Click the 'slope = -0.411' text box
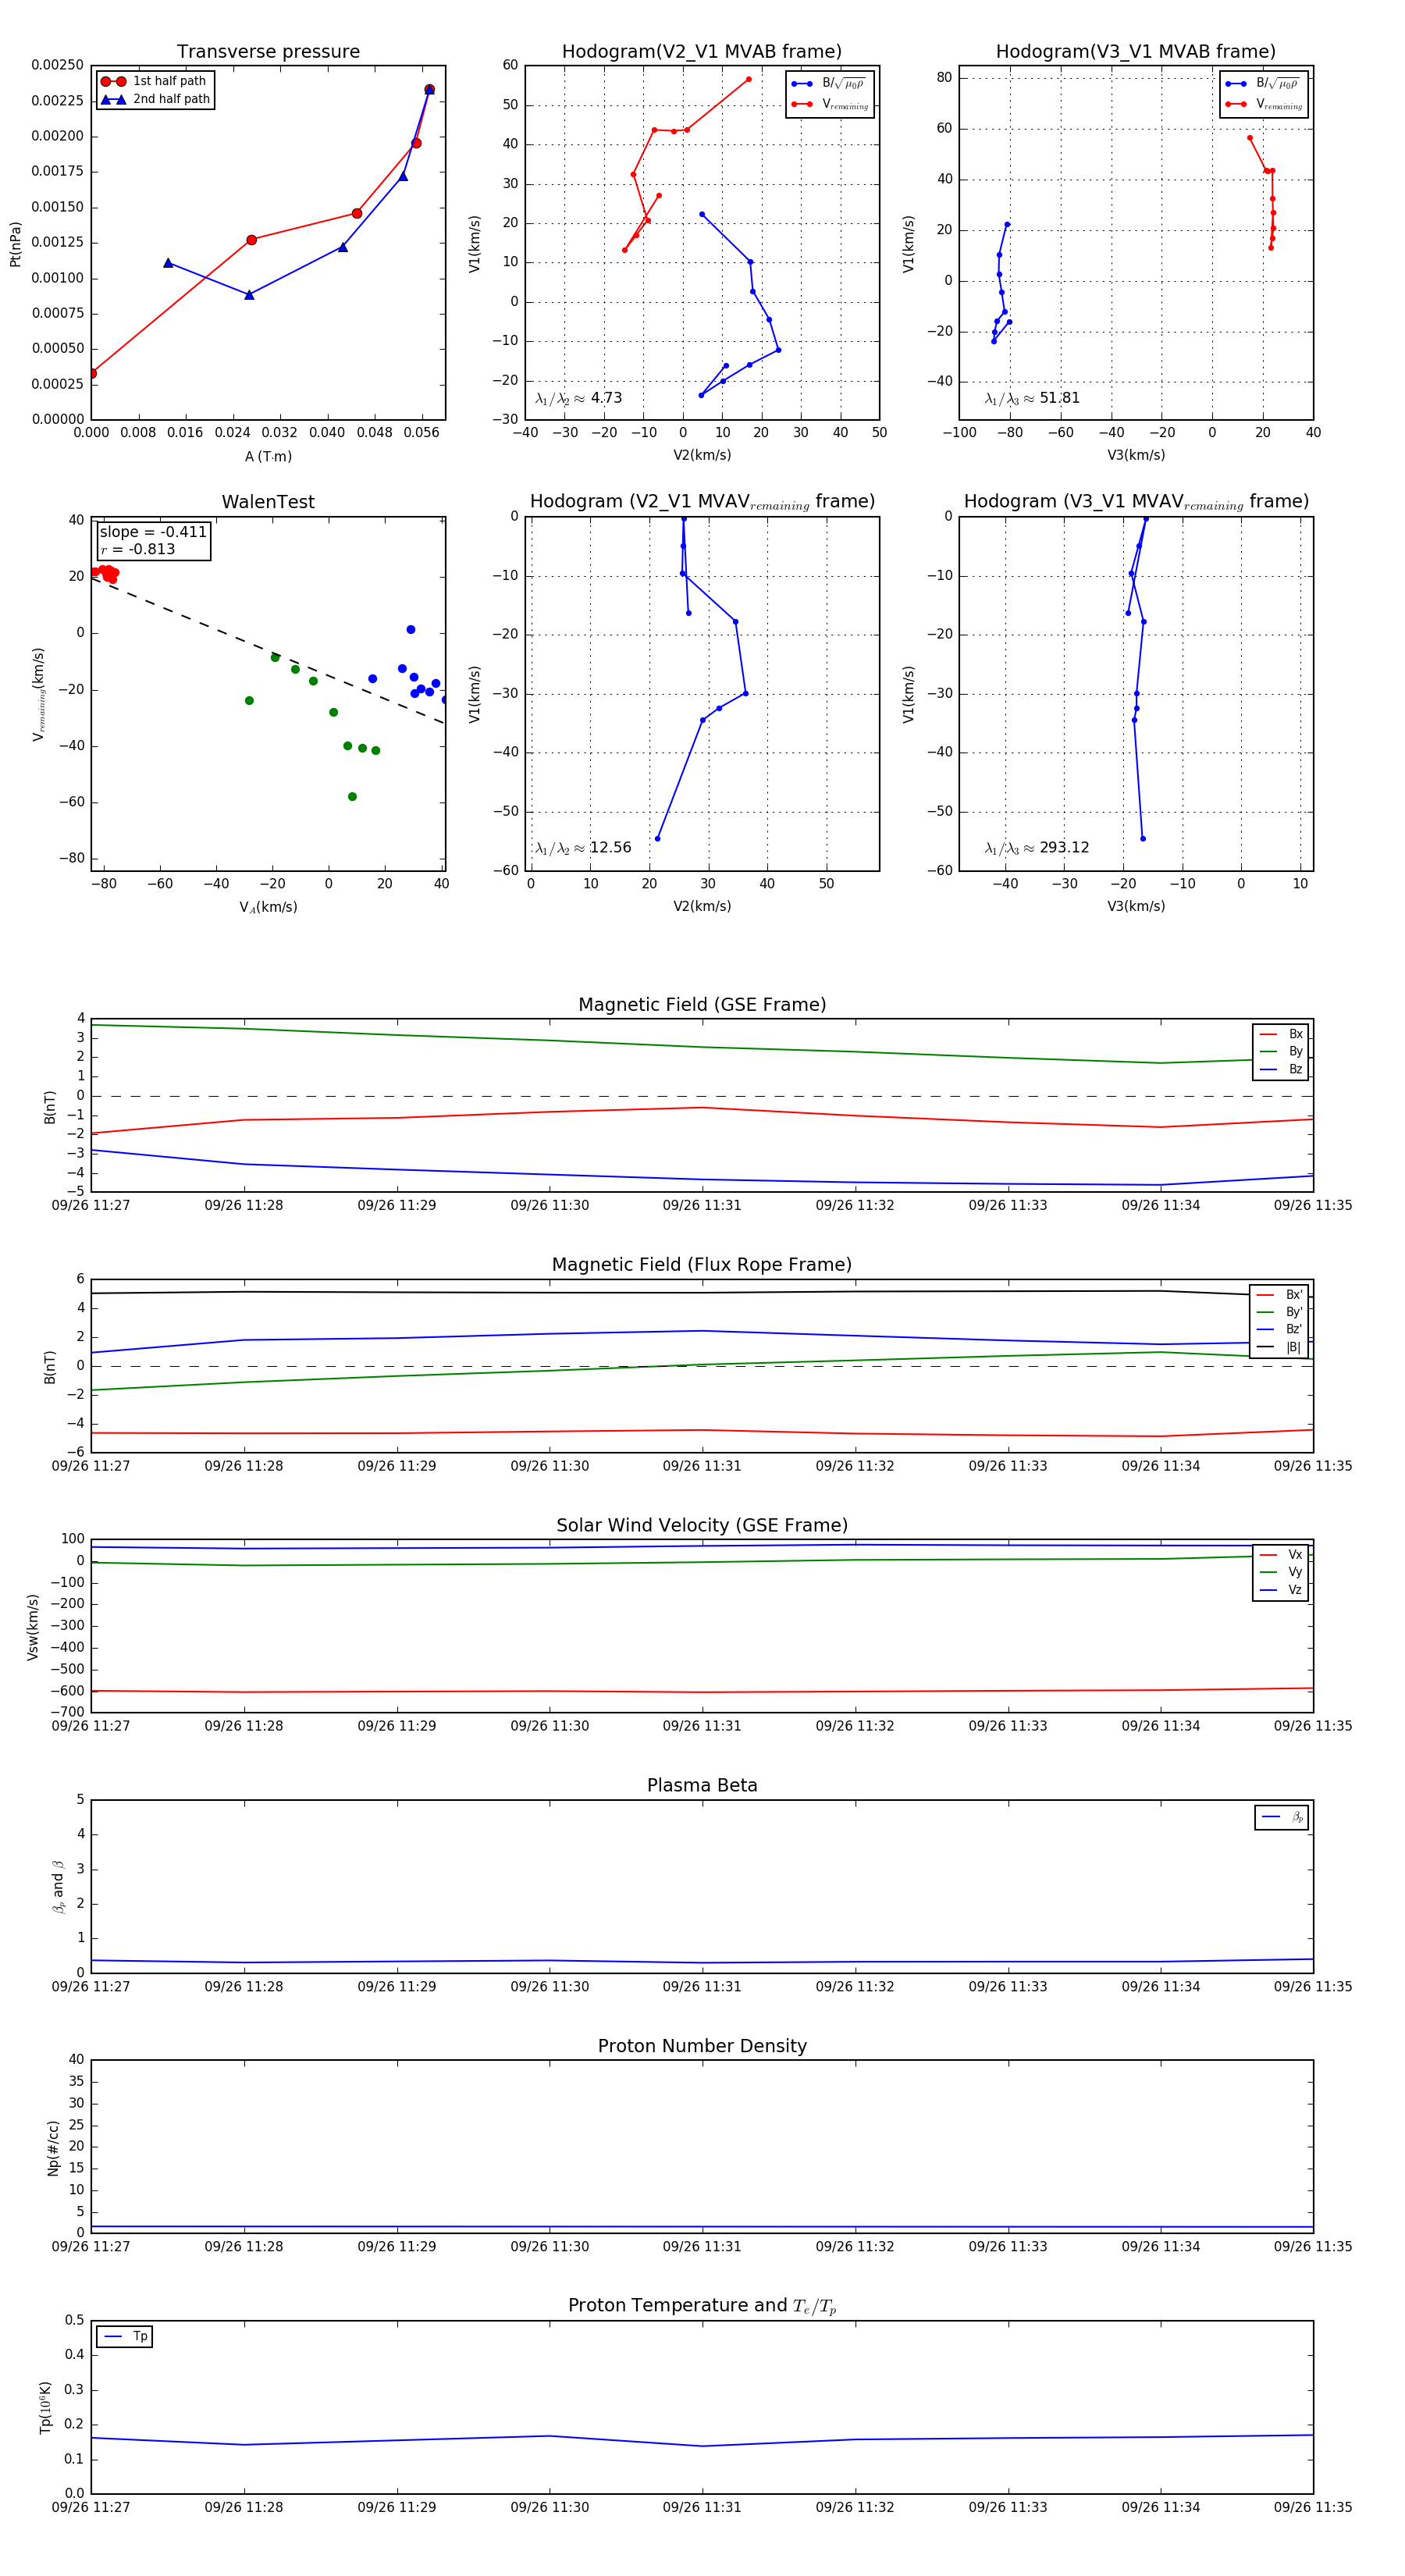Viewport: 1405px width, 2576px height. click(153, 532)
